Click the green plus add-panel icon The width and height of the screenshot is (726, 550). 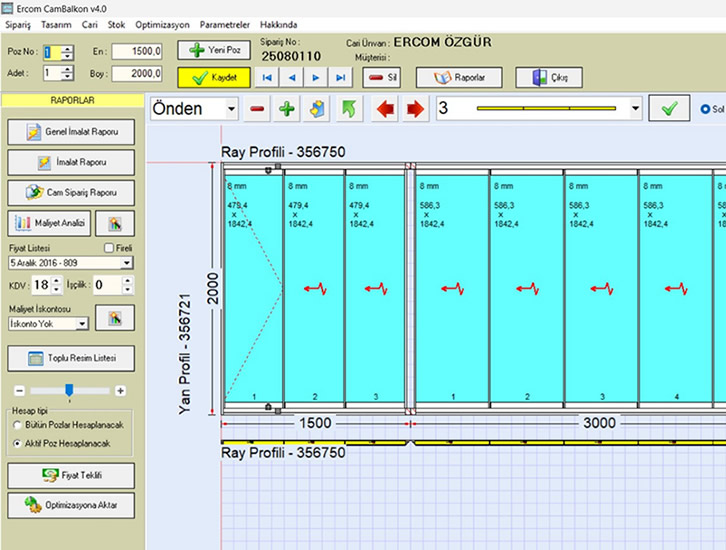tap(288, 109)
